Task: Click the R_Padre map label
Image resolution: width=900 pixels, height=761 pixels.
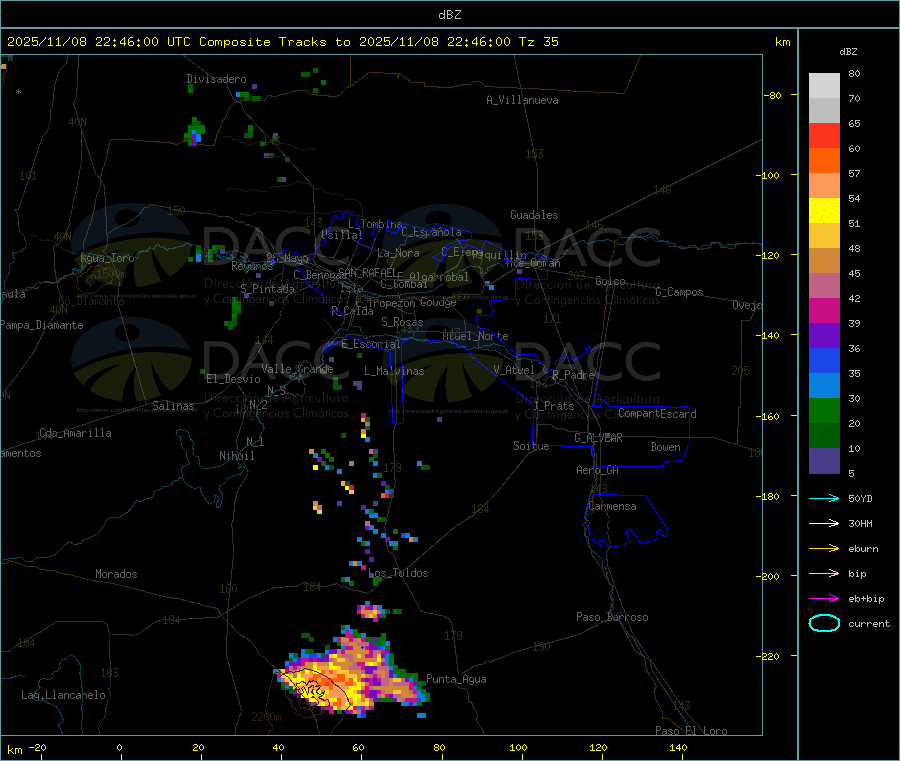Action: (573, 375)
